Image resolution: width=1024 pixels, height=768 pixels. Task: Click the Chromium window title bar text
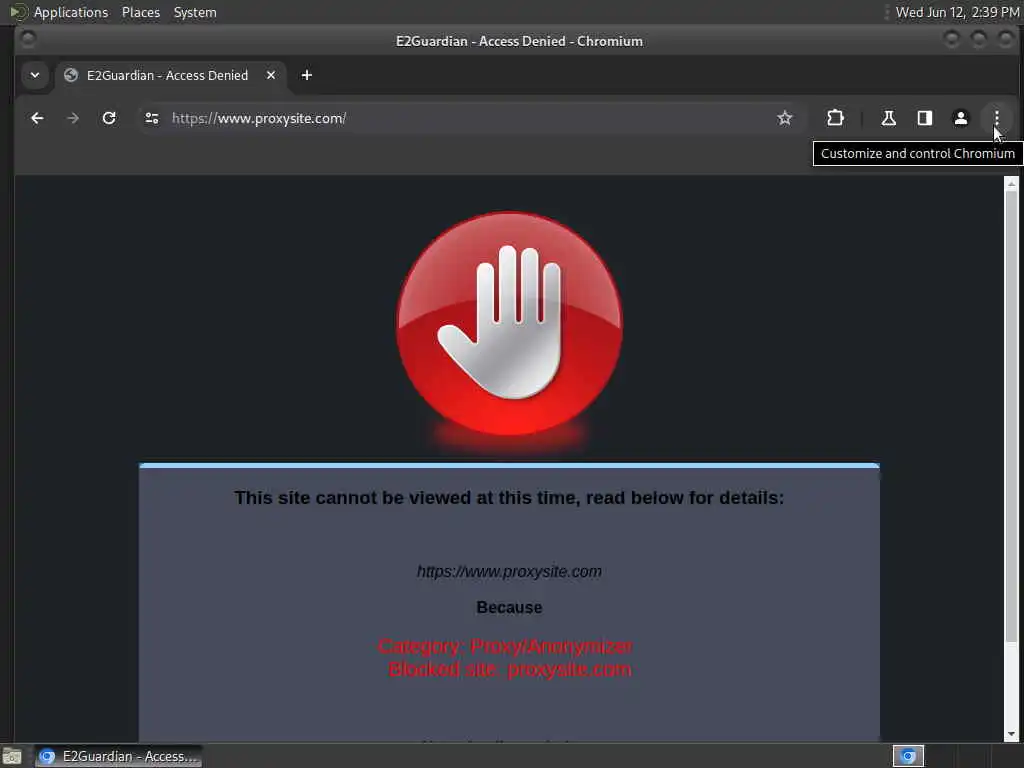[x=519, y=41]
